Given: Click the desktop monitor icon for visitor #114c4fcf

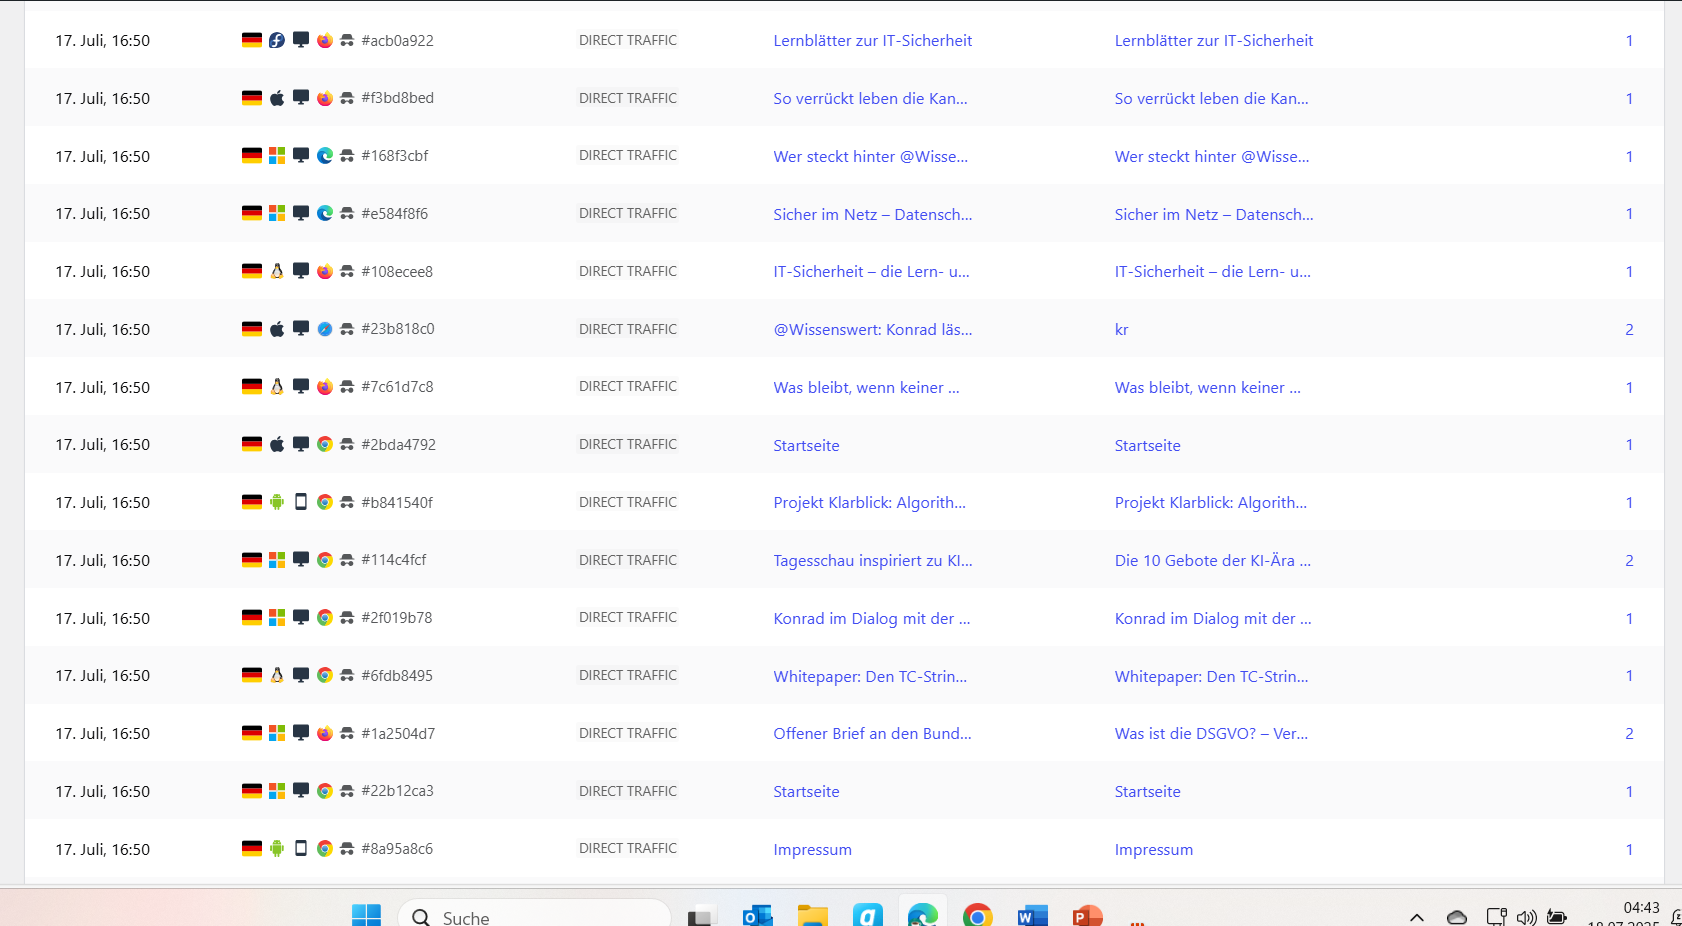Looking at the screenshot, I should 301,560.
